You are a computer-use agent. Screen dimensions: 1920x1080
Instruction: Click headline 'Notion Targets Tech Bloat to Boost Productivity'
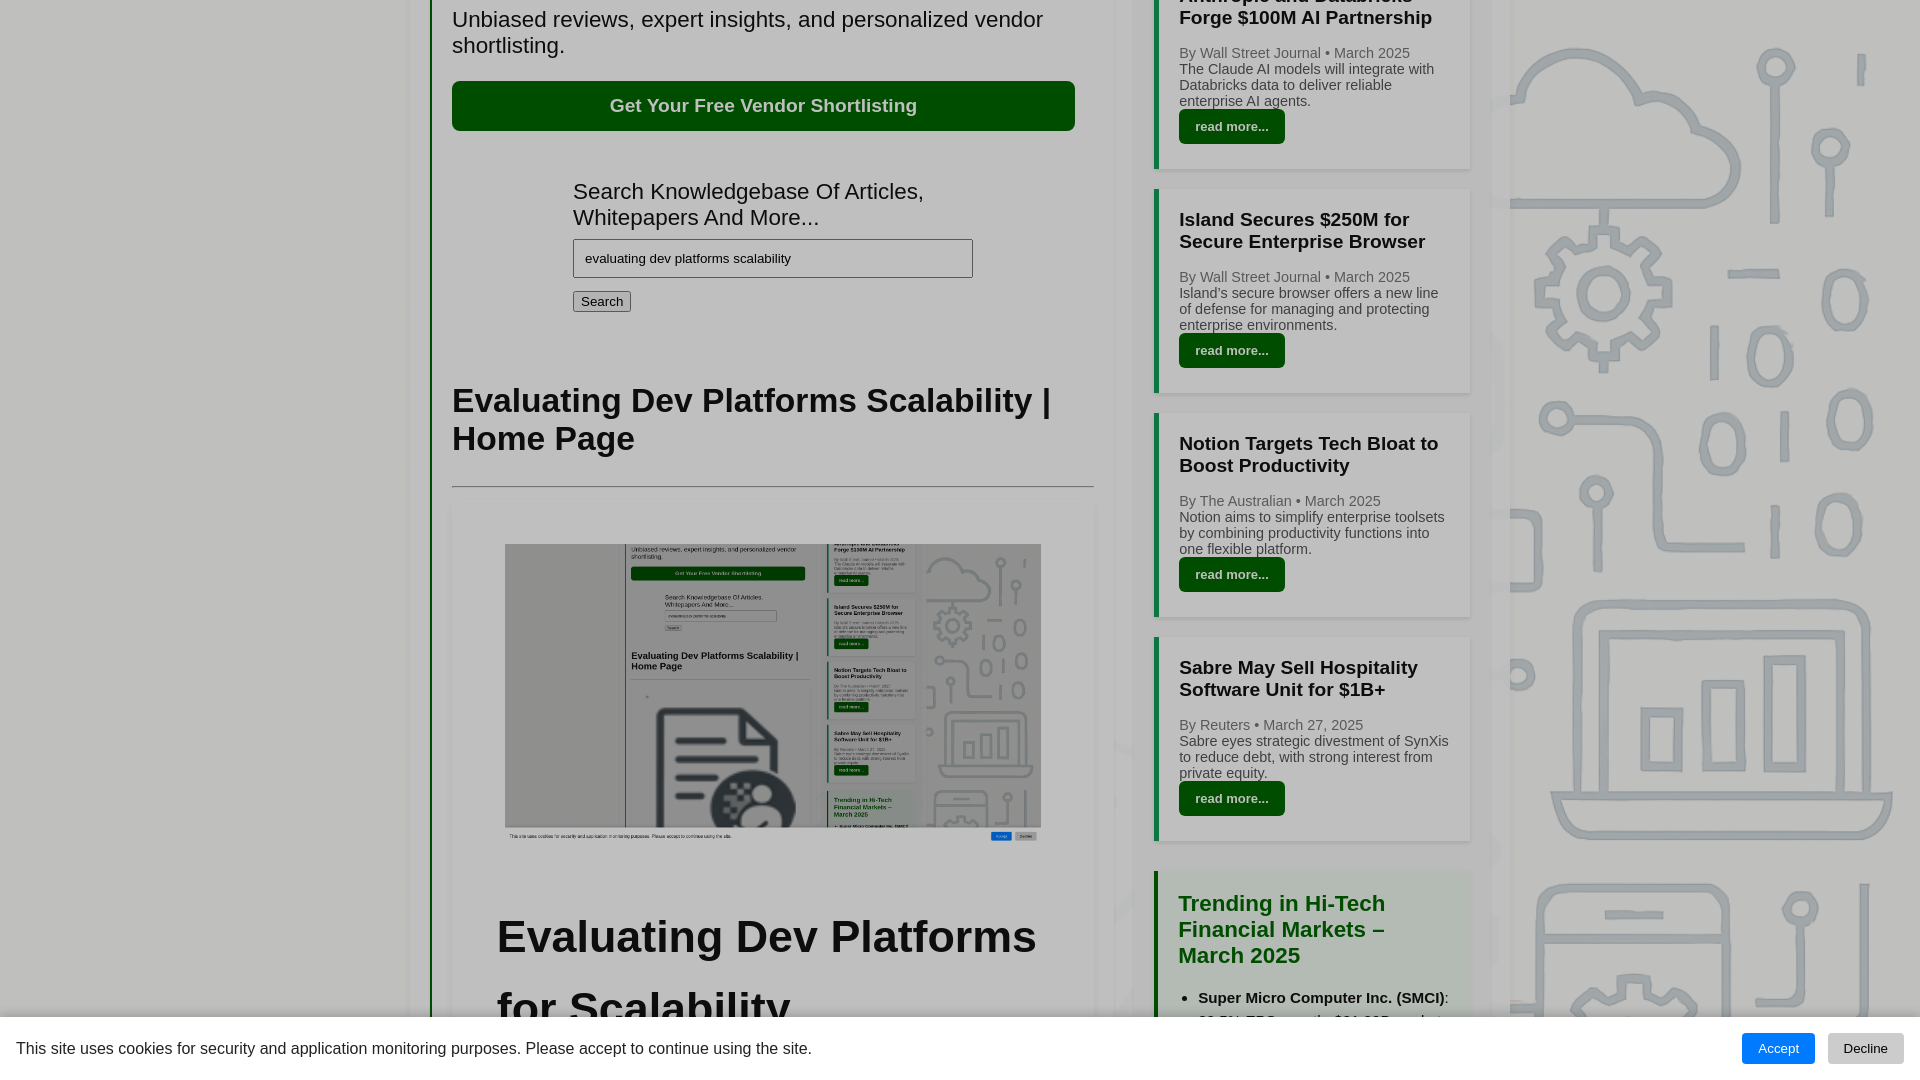[x=1308, y=455]
